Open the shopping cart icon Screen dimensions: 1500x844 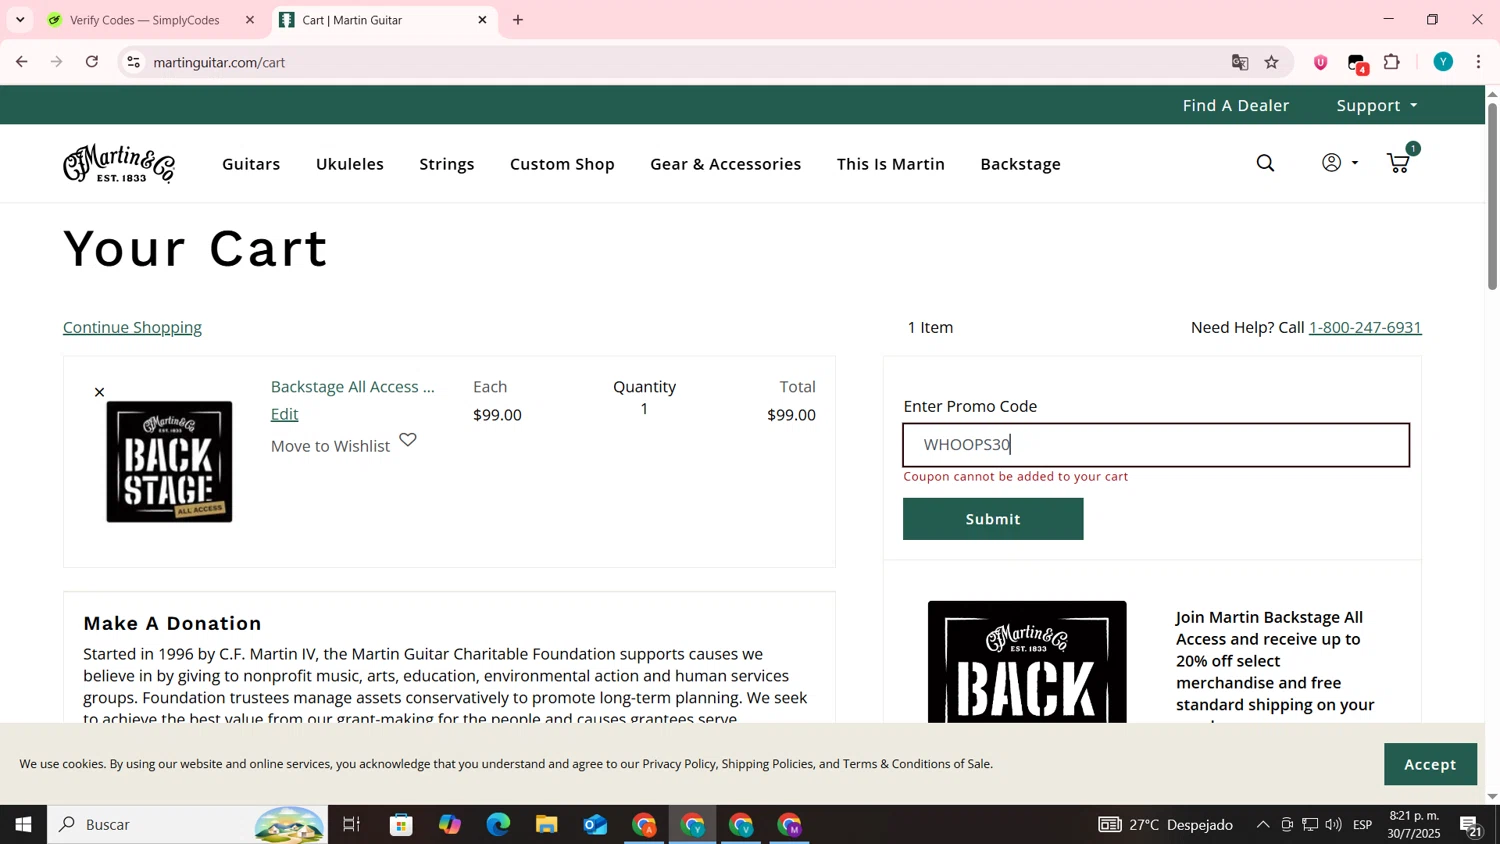(x=1398, y=164)
